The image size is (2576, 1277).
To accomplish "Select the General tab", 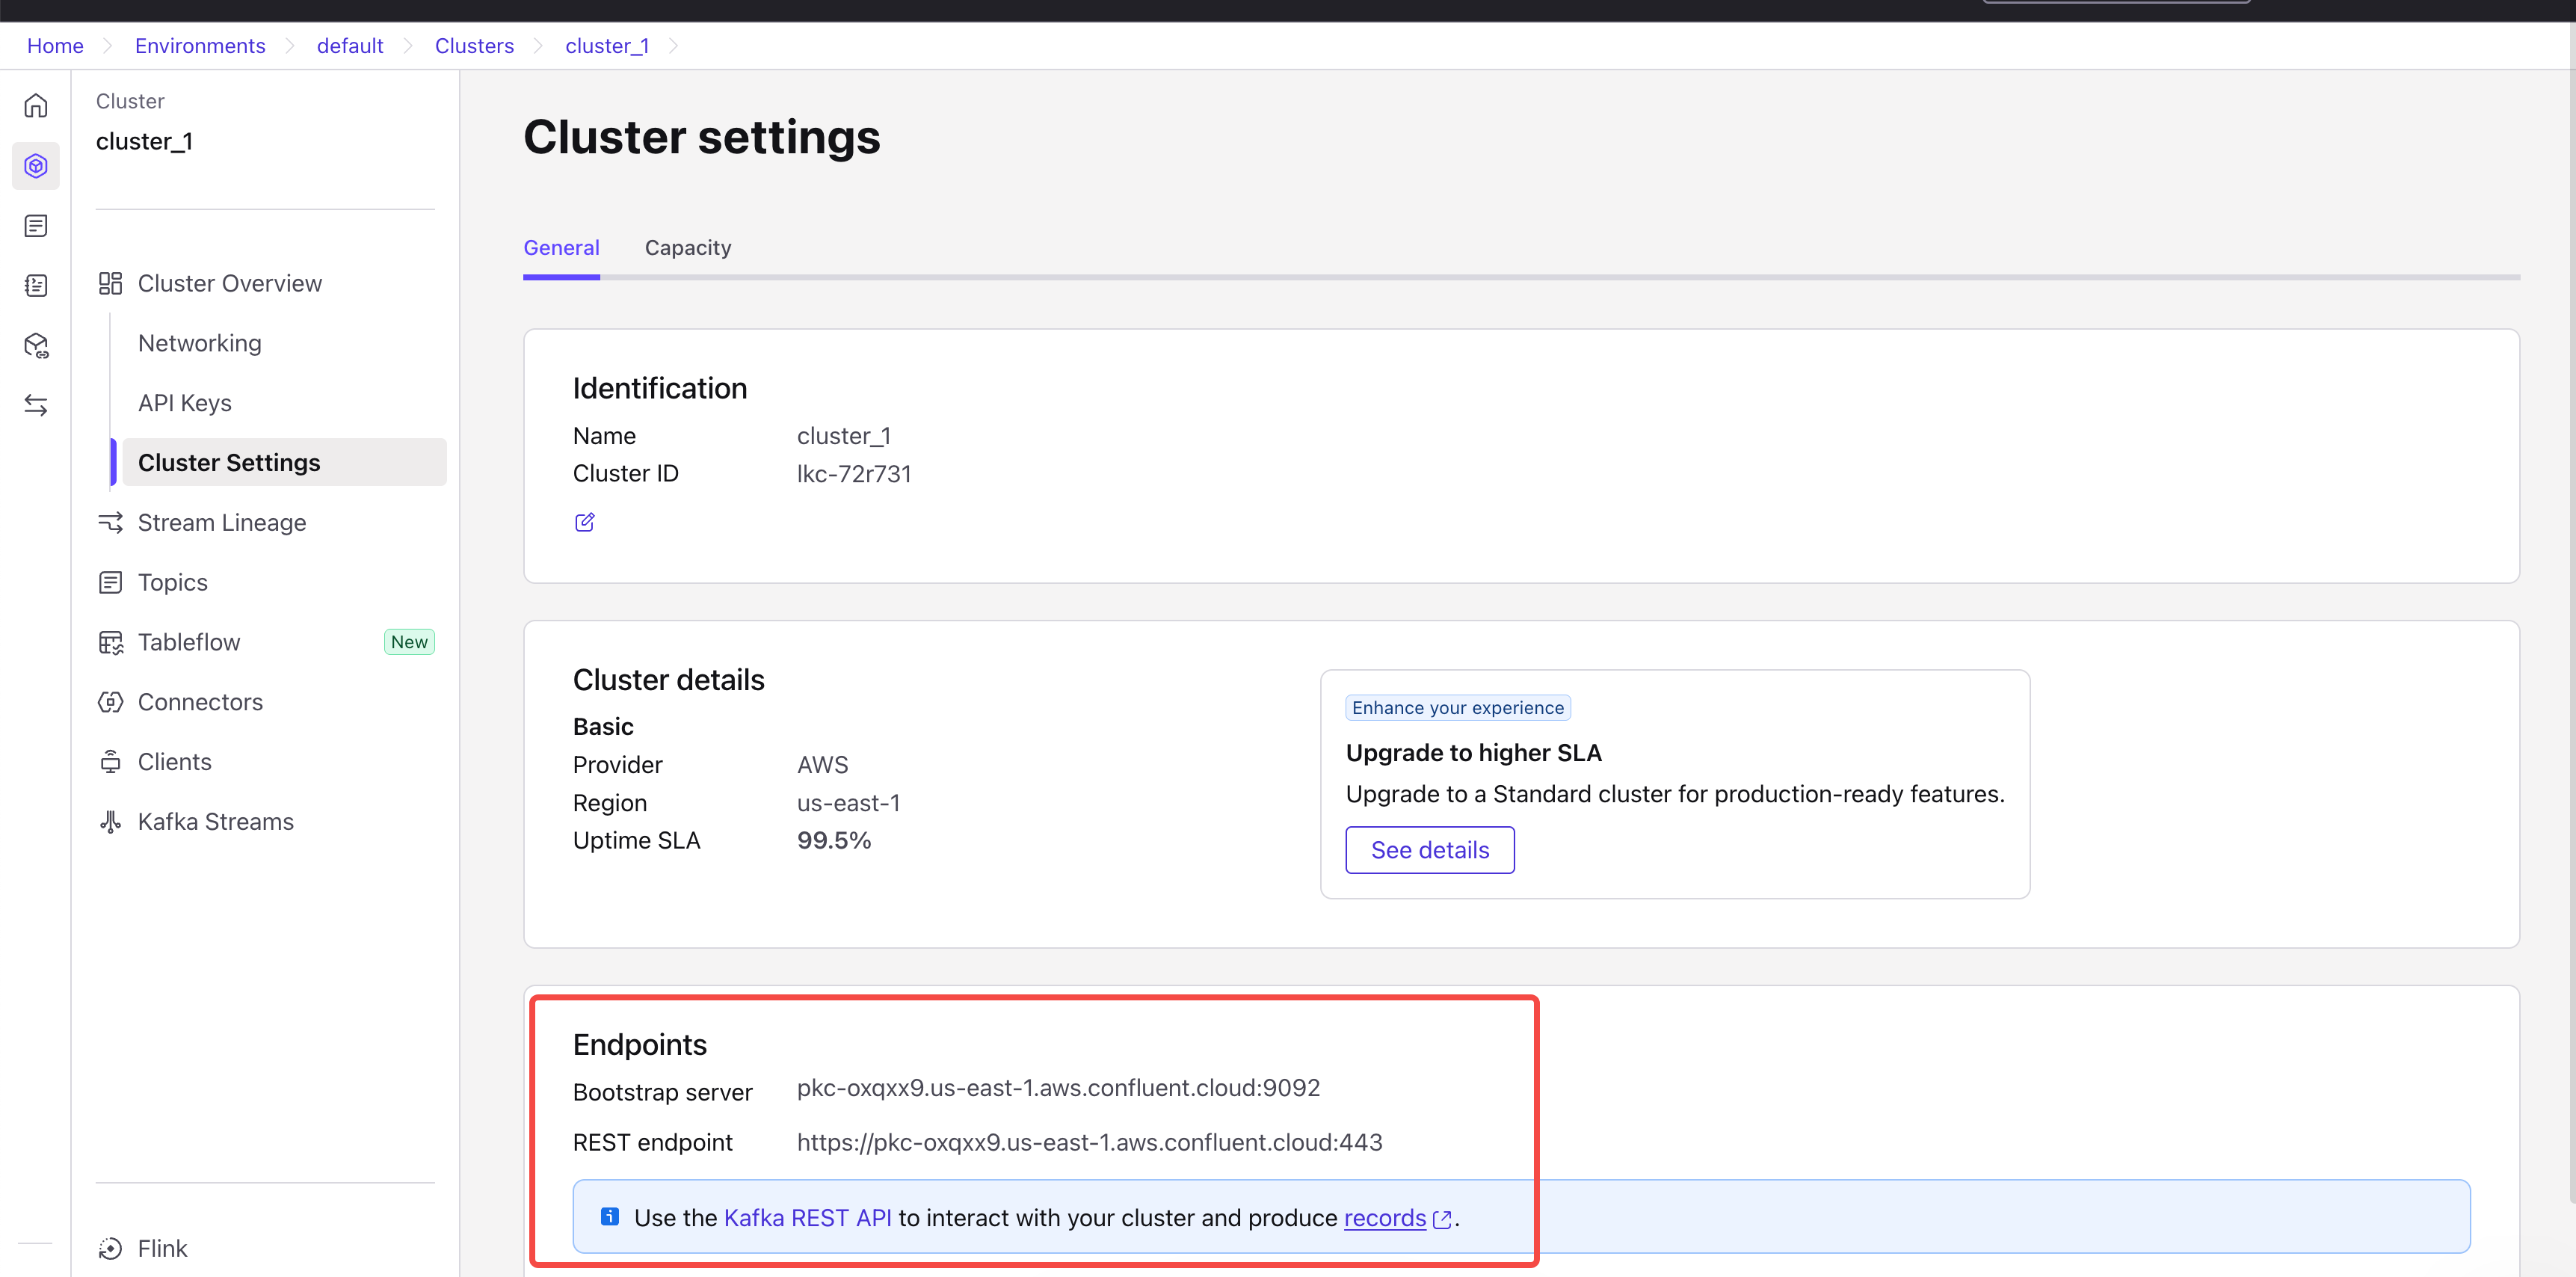I will point(561,247).
